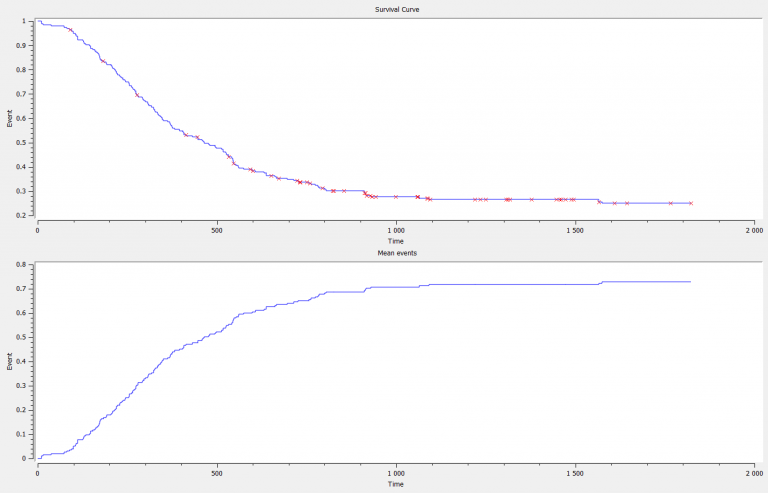Click the Event y-axis label of Mean events

click(11, 361)
